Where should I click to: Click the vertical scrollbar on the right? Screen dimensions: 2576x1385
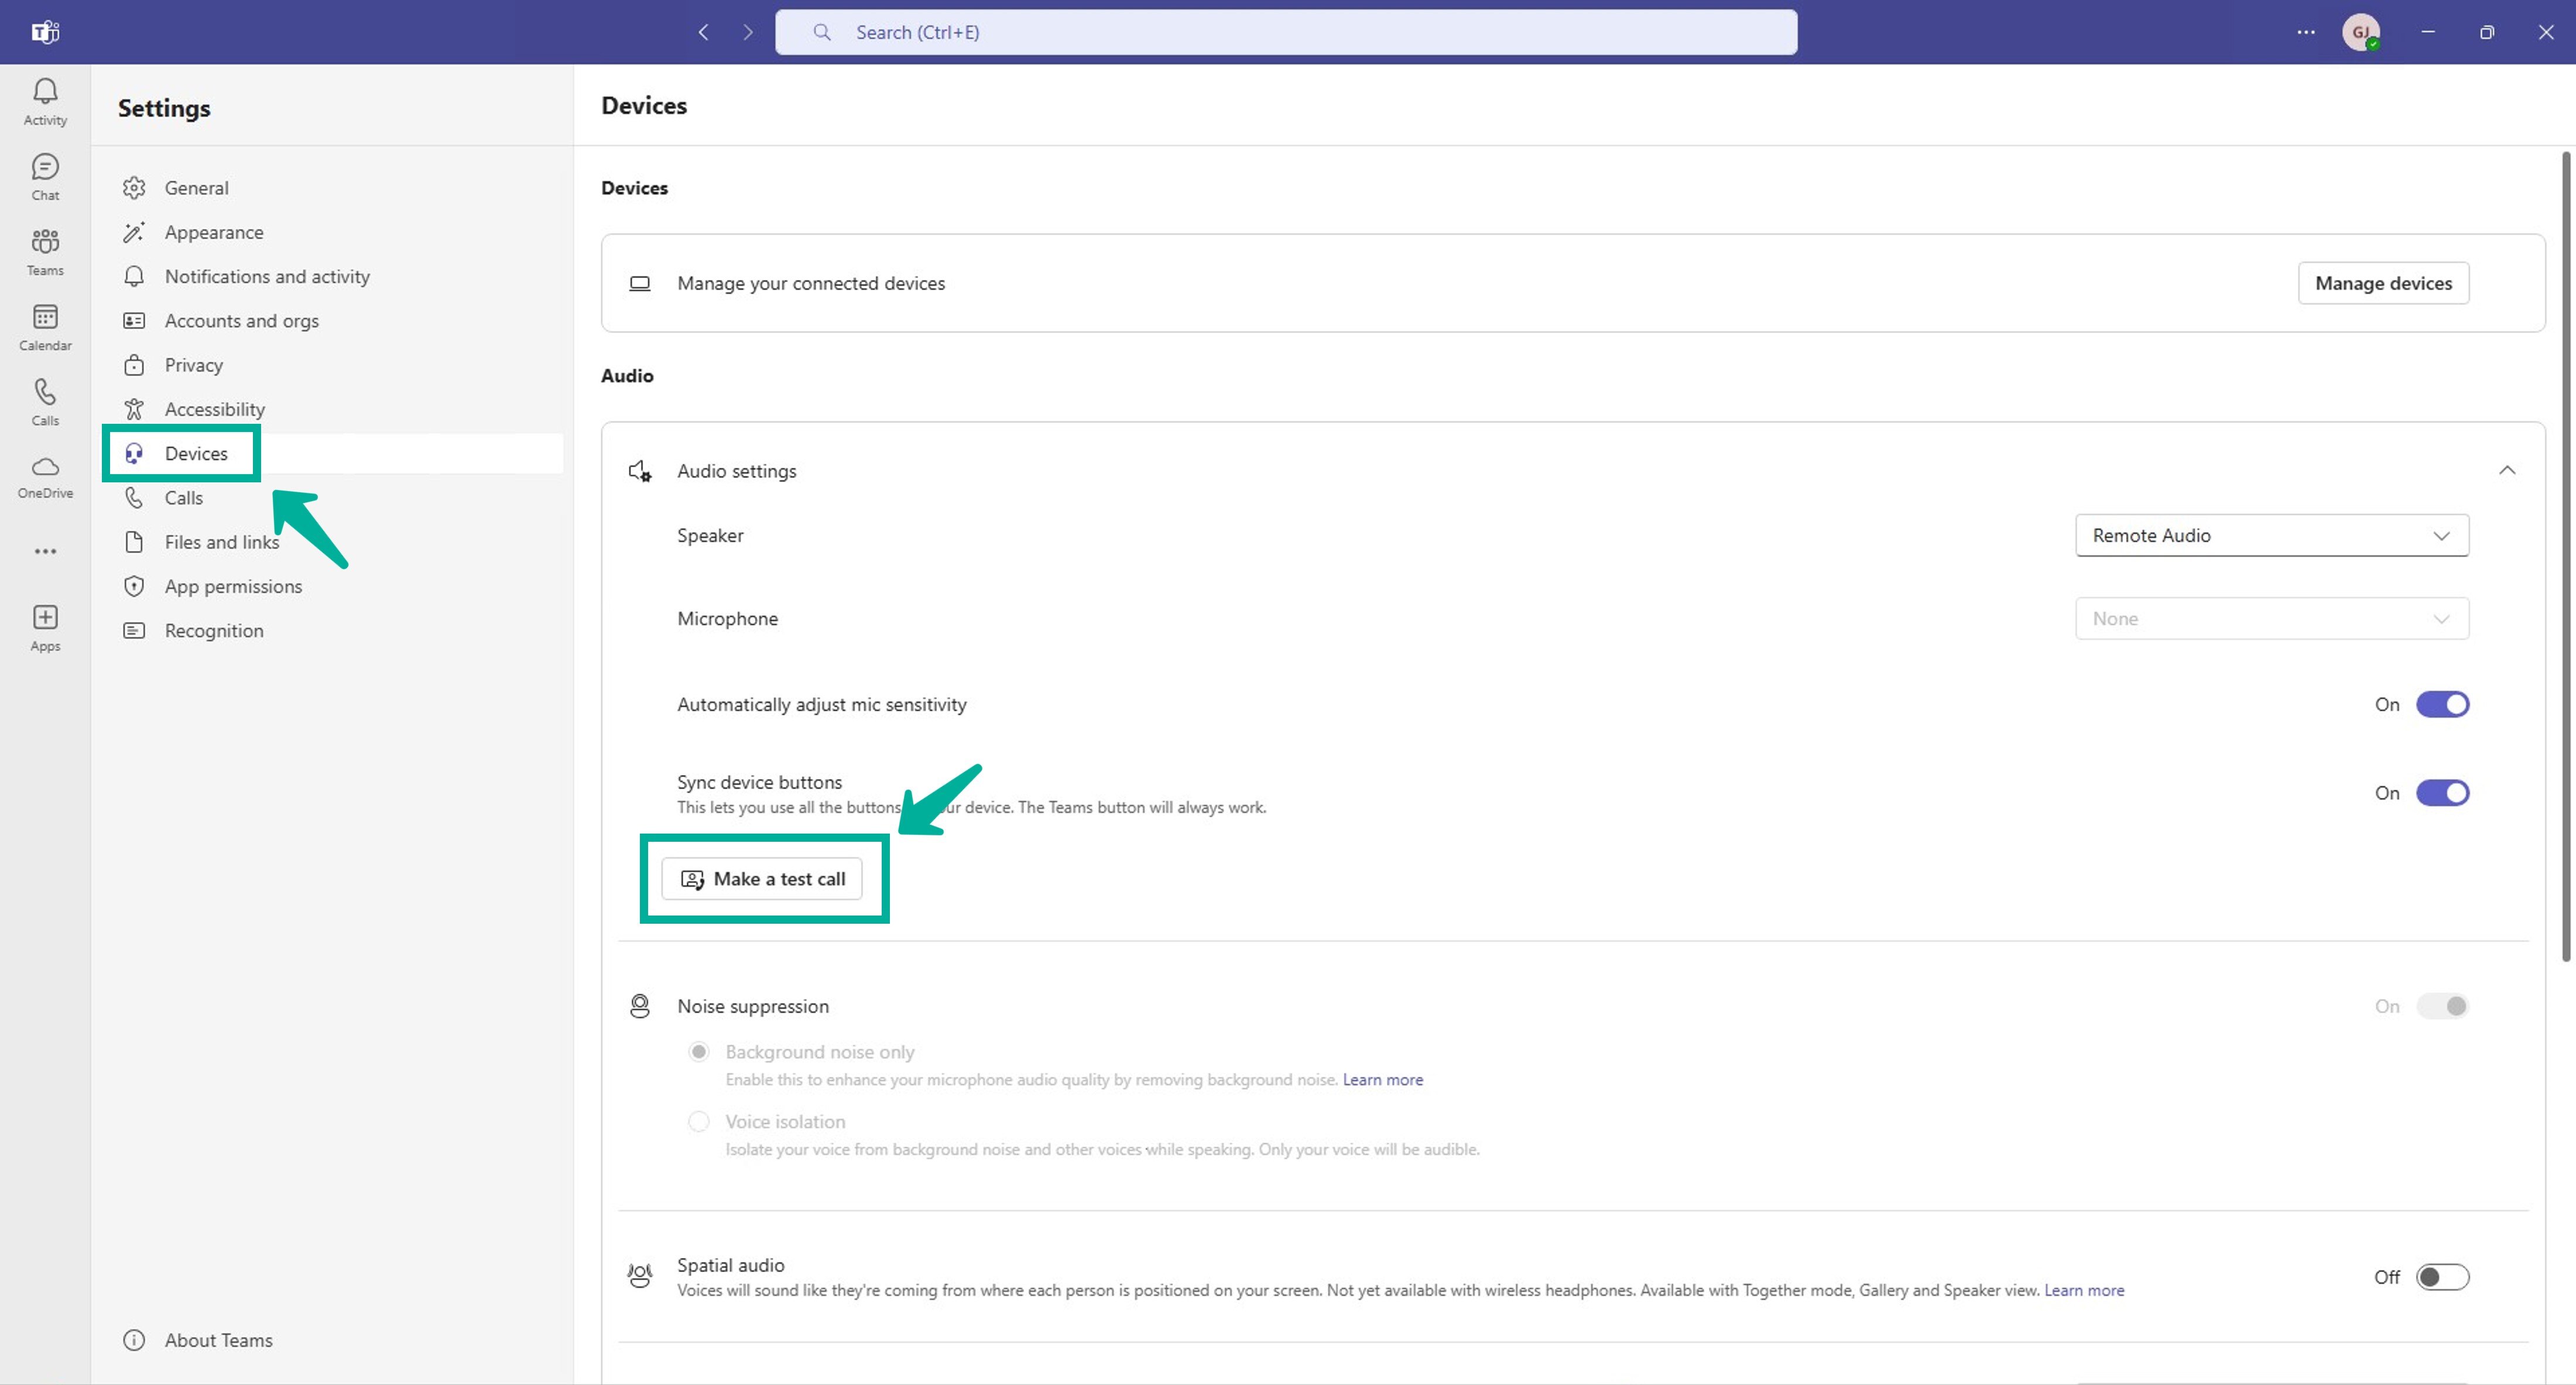2565,555
